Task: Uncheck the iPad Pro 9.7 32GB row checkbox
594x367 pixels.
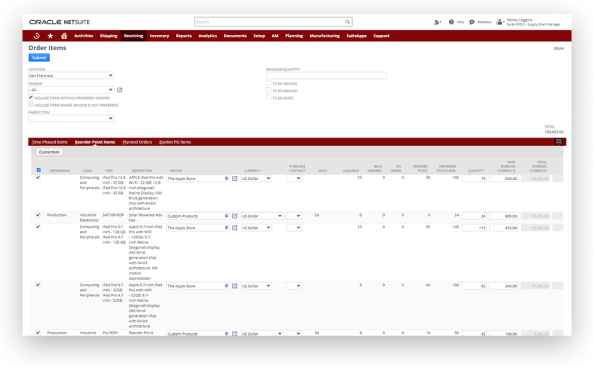Action: 38,285
